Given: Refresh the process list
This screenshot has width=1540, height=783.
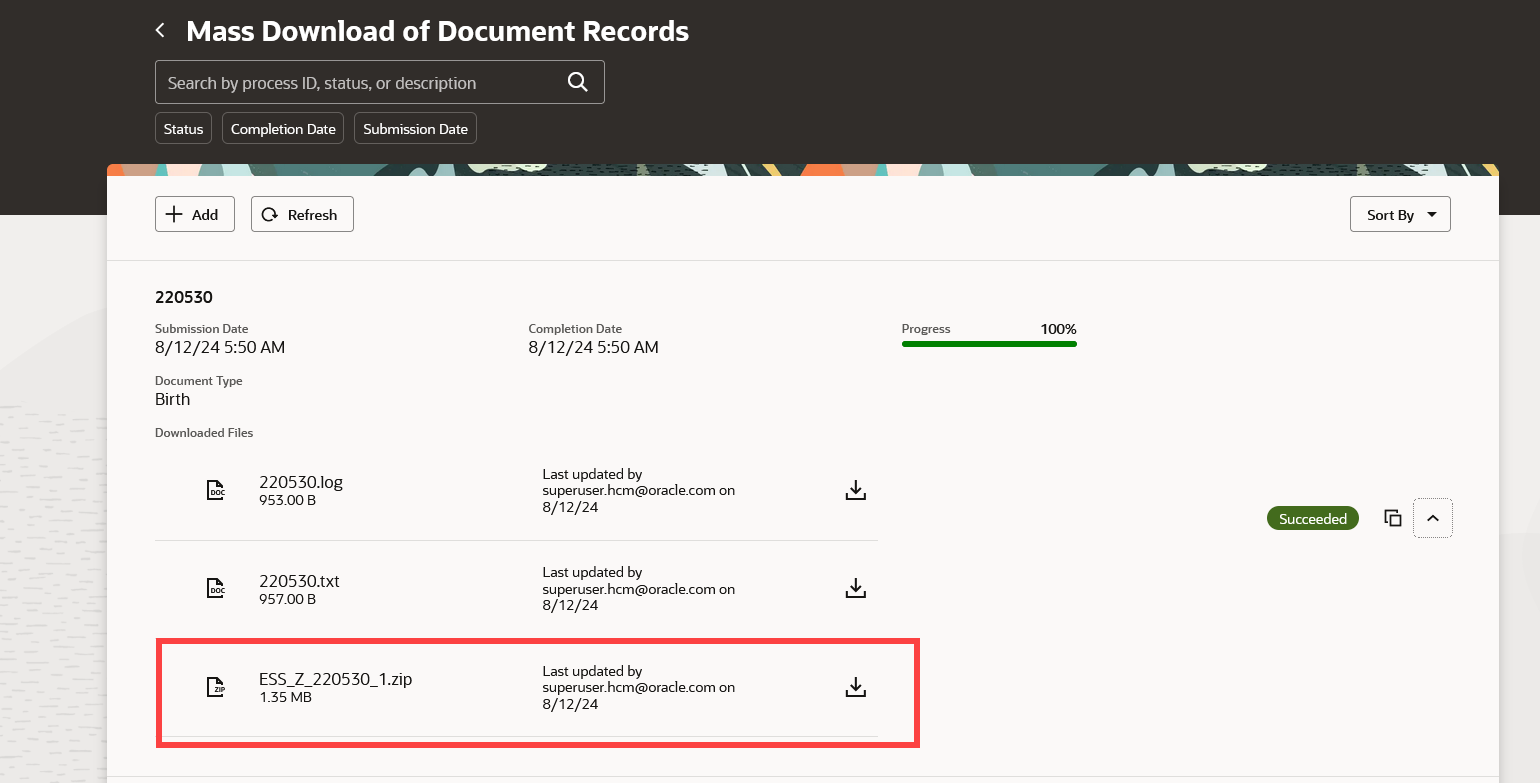Looking at the screenshot, I should click(x=302, y=214).
